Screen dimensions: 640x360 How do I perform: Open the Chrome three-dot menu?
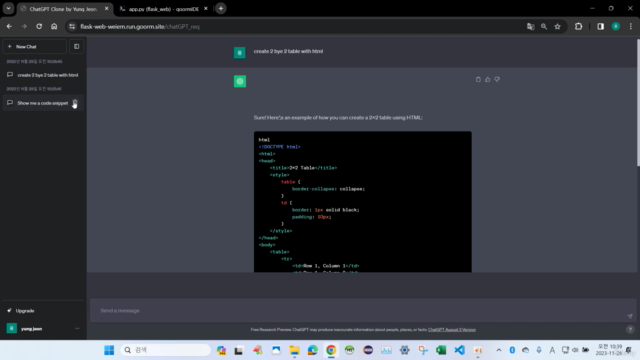(631, 27)
